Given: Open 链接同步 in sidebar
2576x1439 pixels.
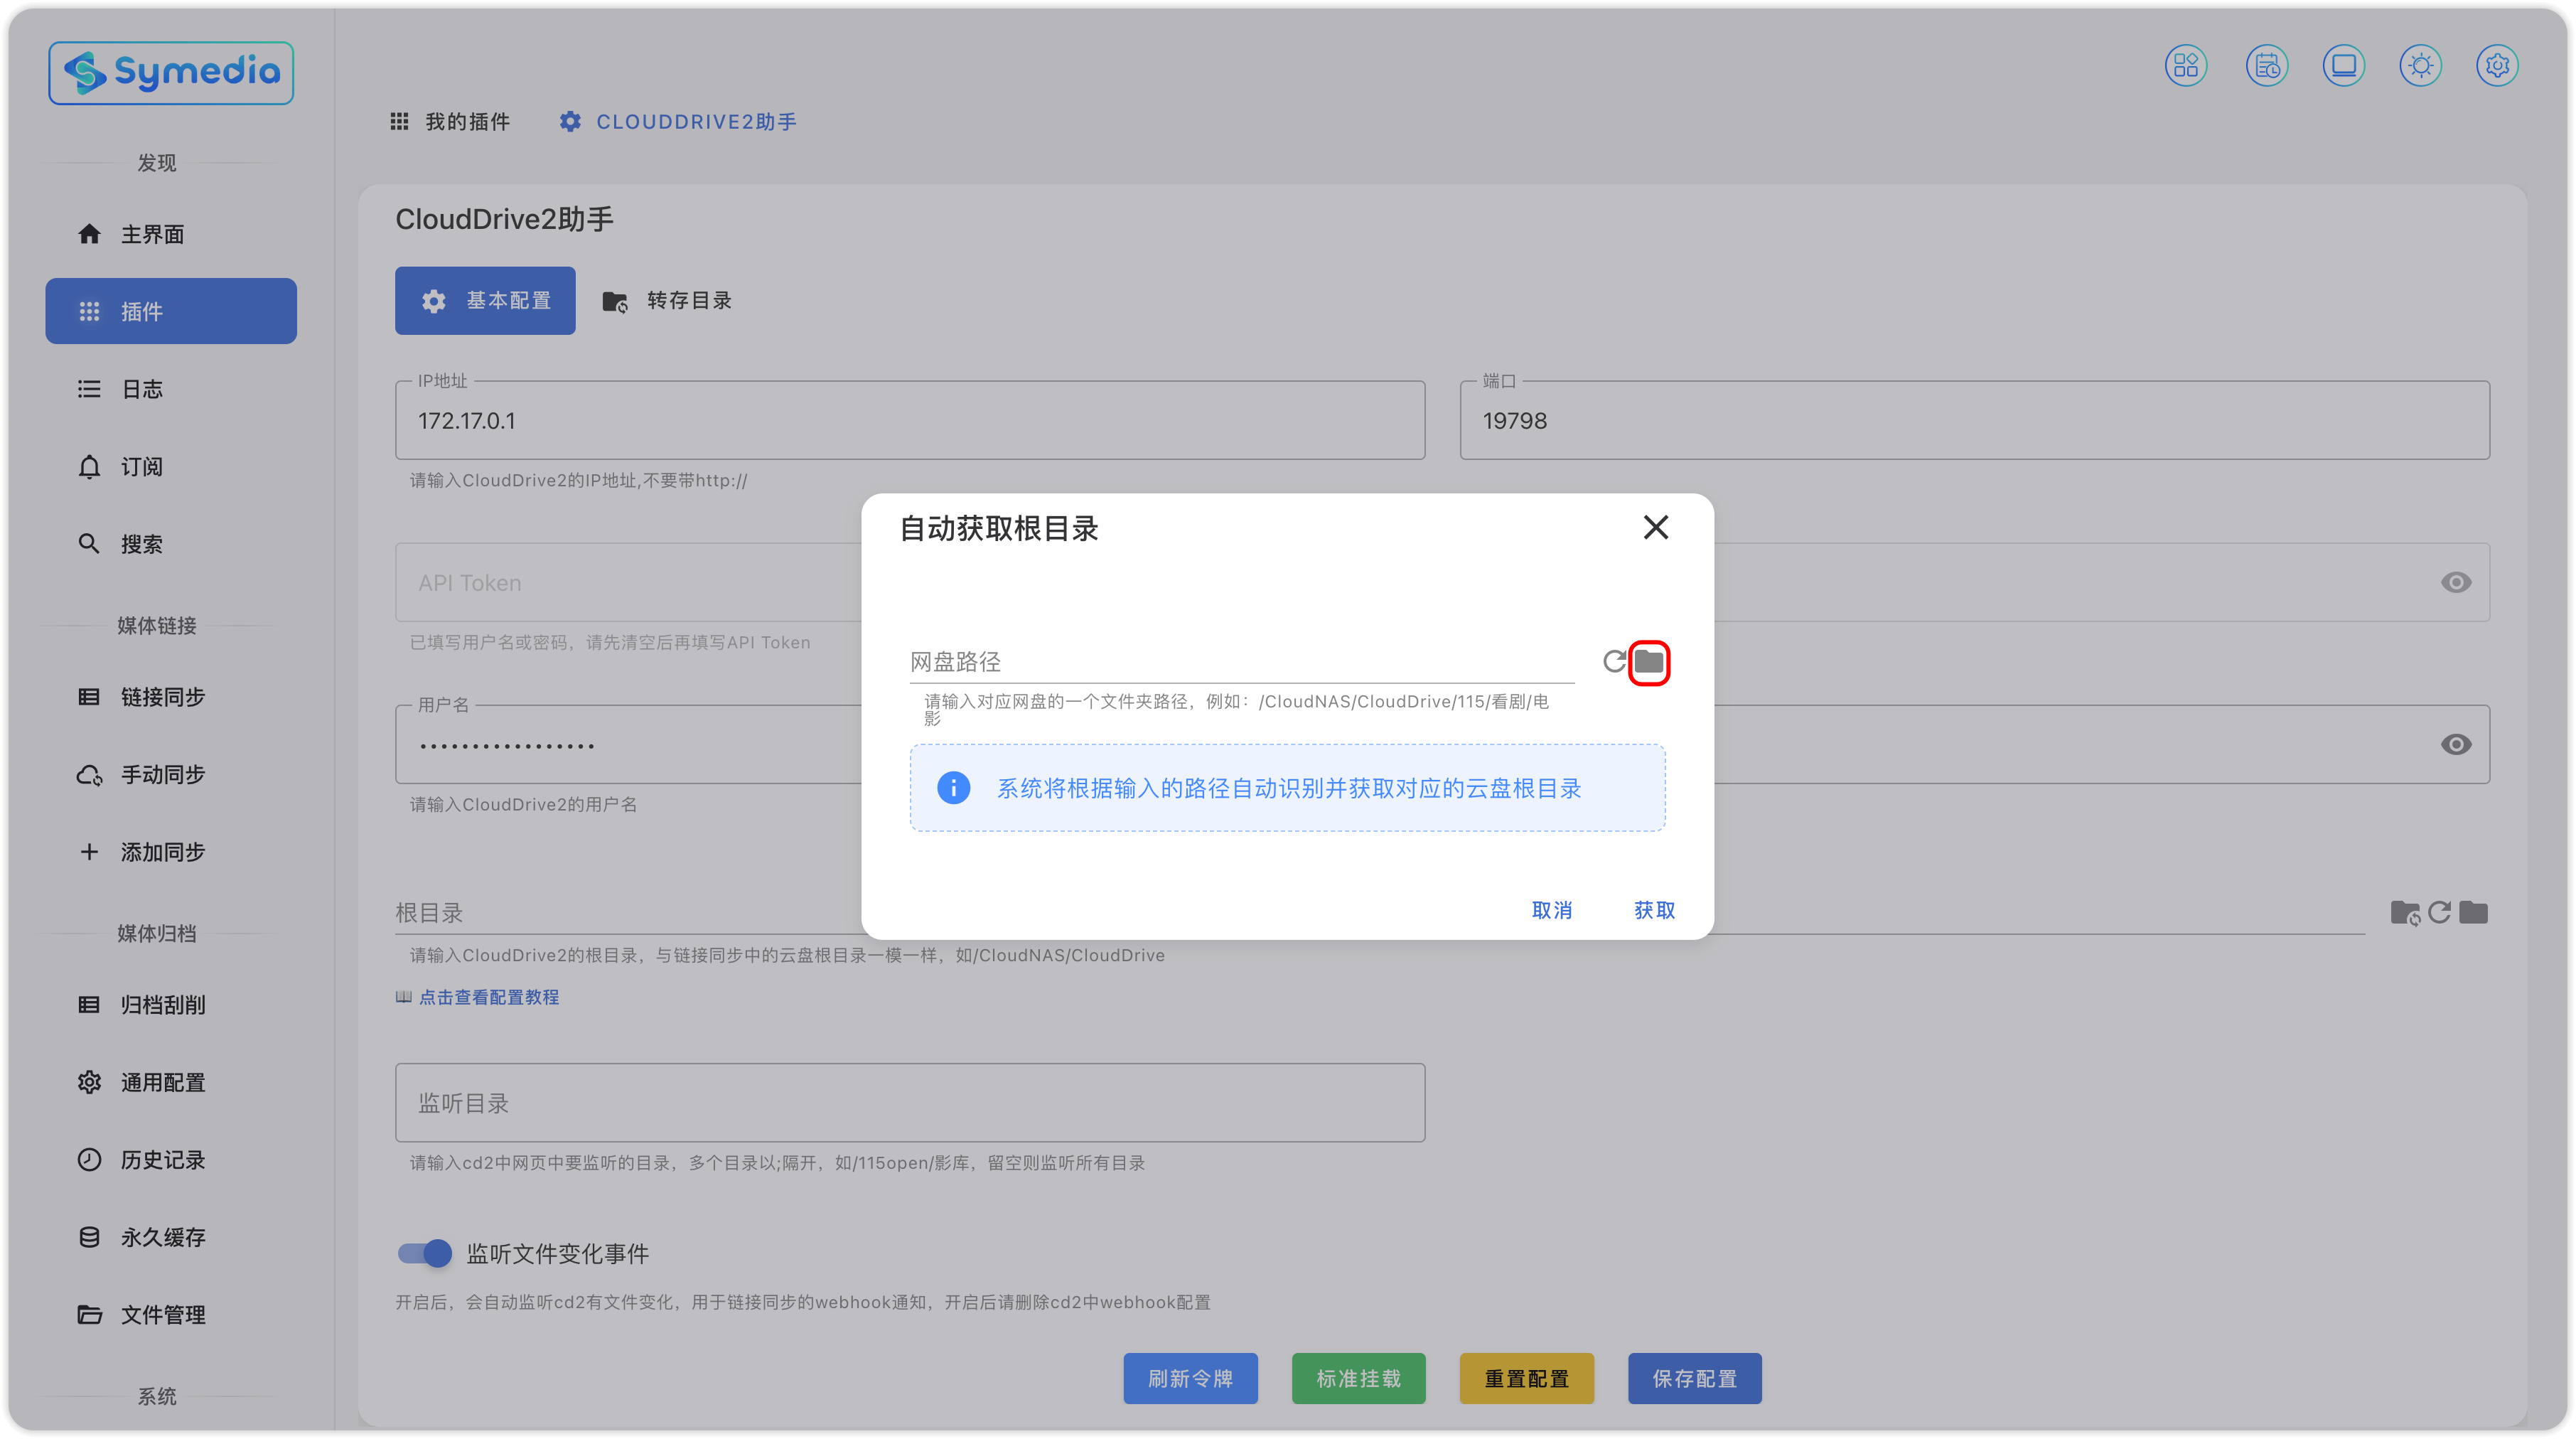Looking at the screenshot, I should pos(162,697).
